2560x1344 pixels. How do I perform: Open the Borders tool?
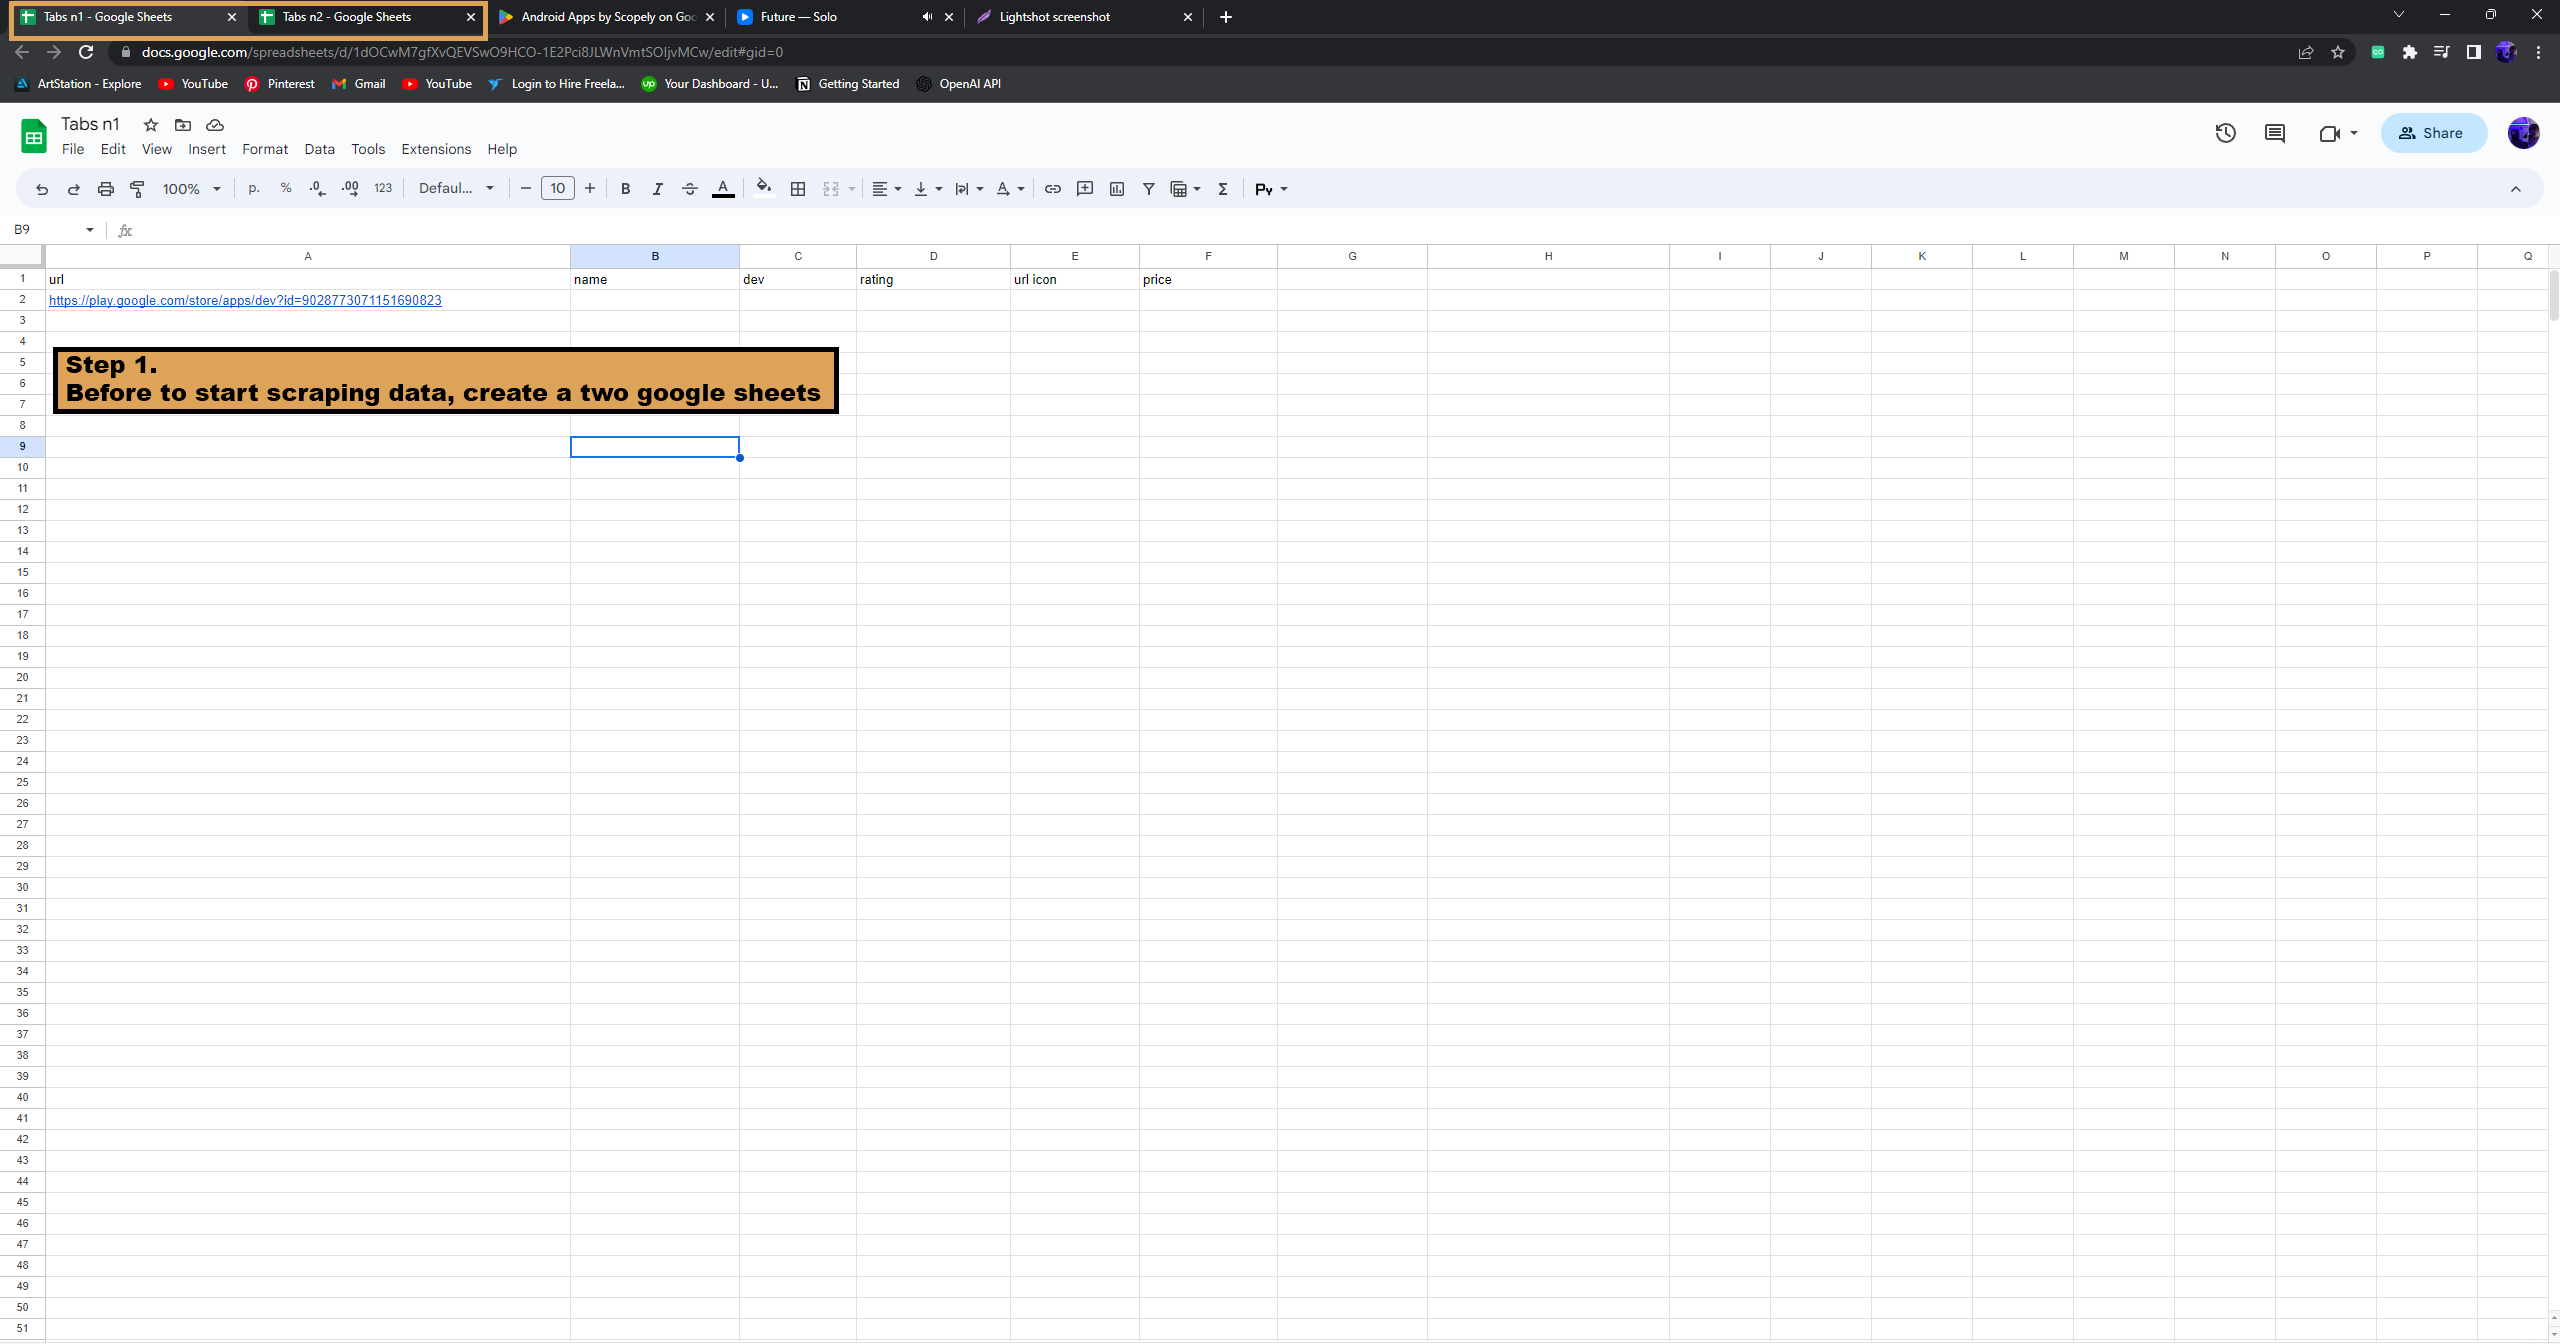[797, 189]
